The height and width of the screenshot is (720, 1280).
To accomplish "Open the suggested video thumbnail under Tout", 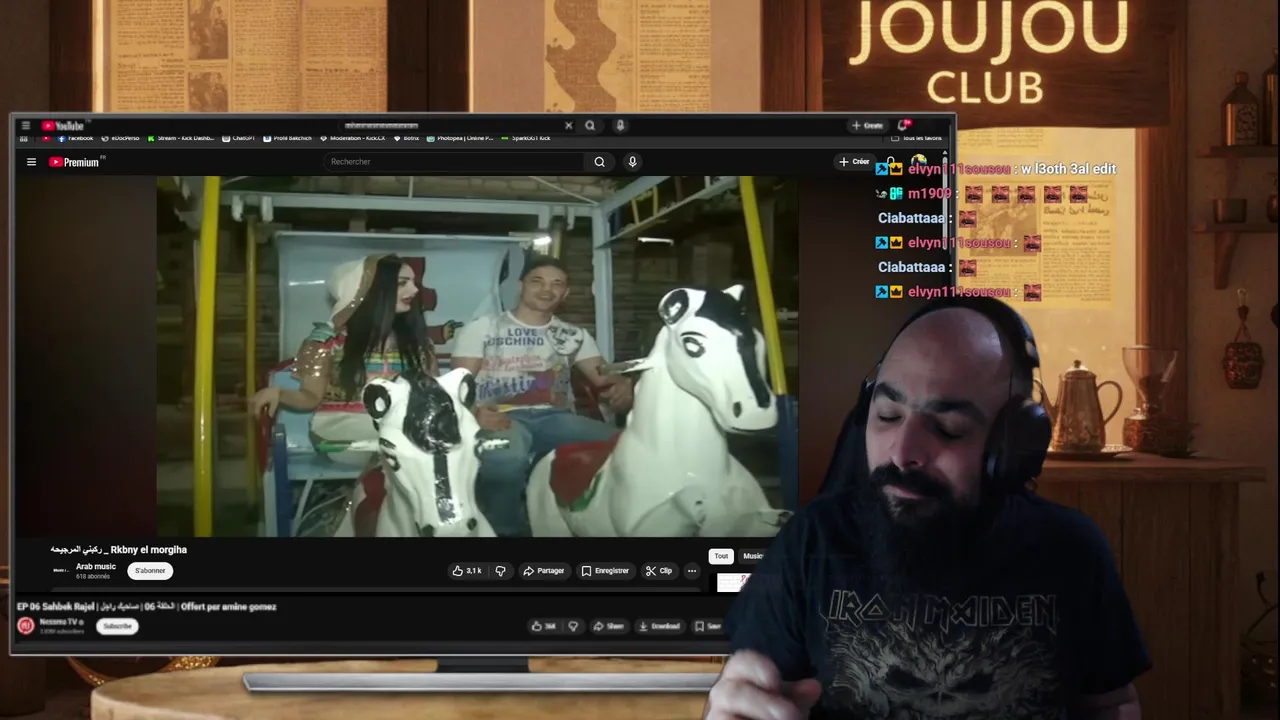I will point(733,582).
